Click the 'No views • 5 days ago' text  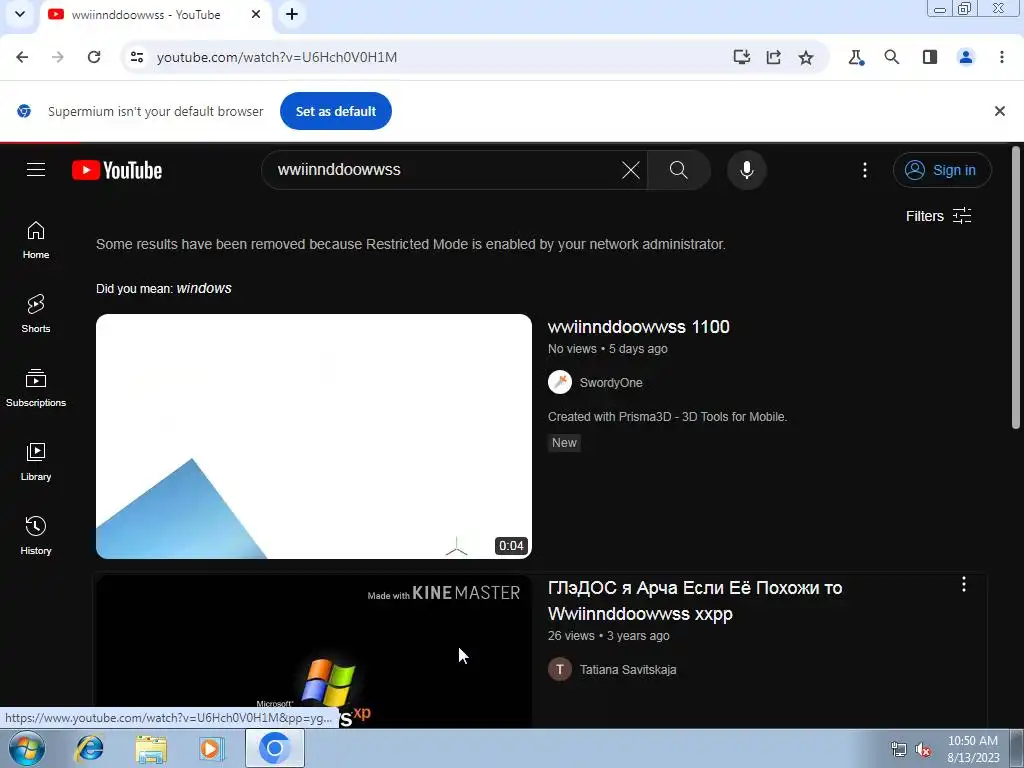coord(607,349)
